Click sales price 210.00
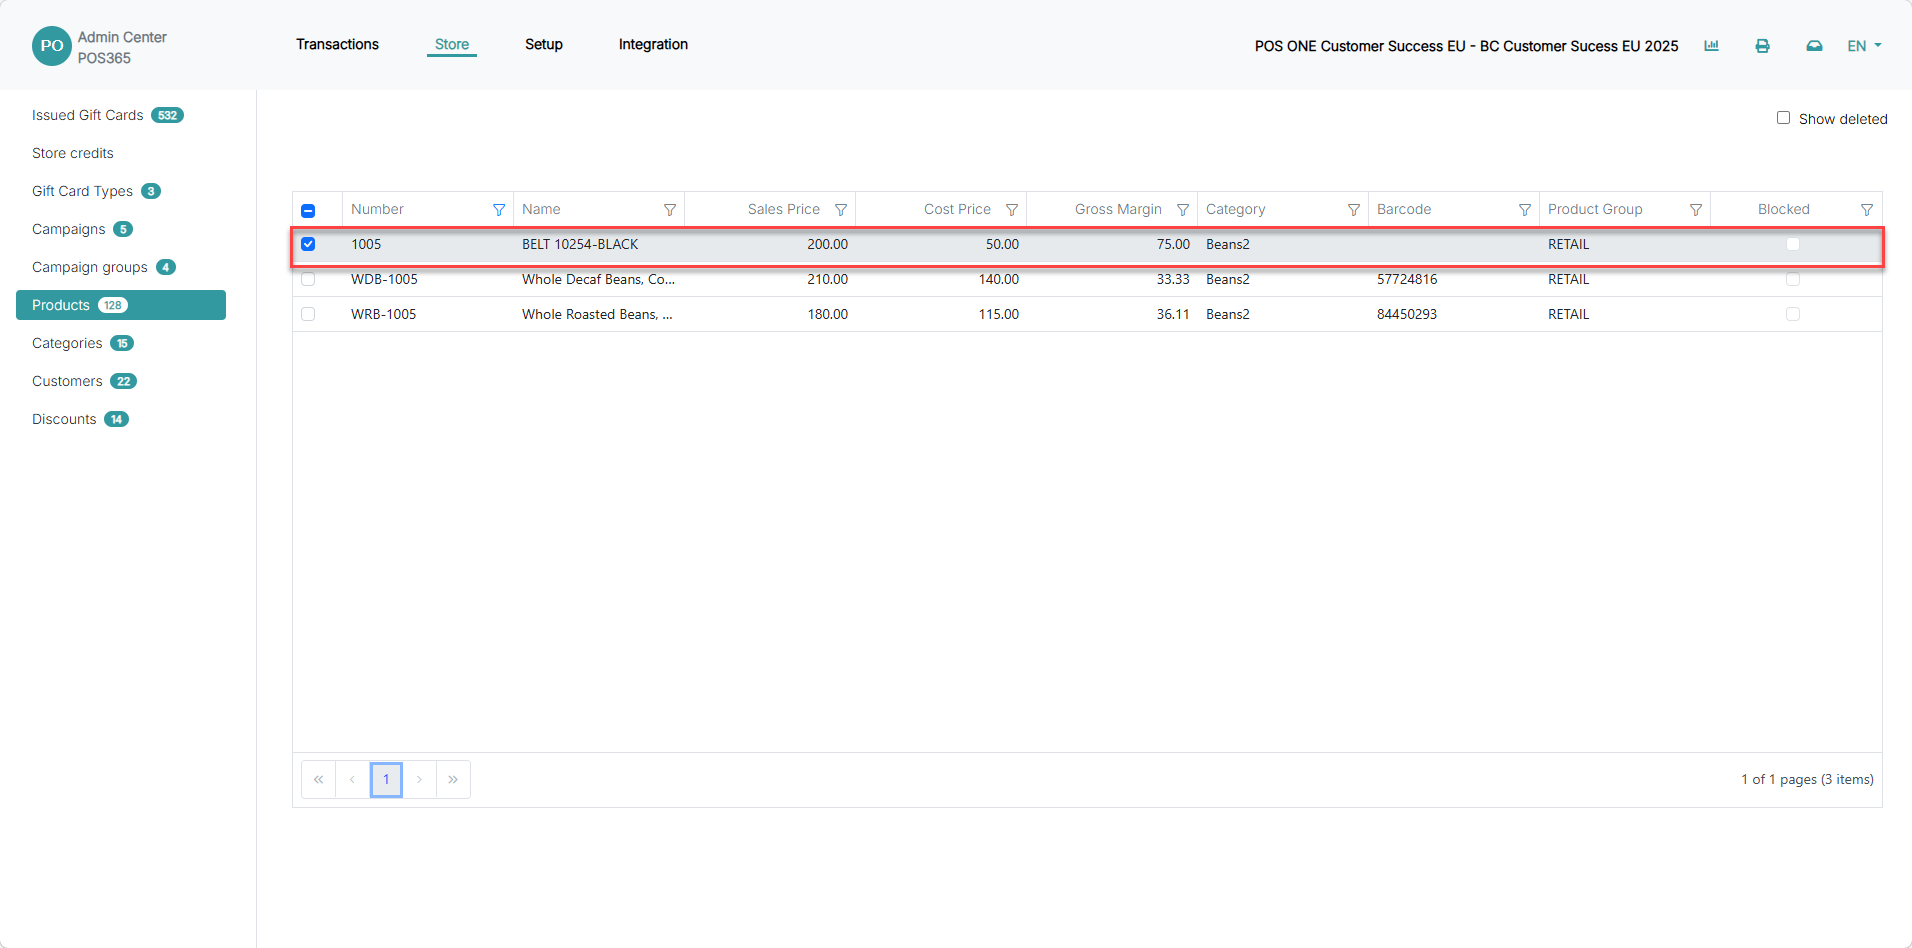1912x948 pixels. tap(827, 279)
